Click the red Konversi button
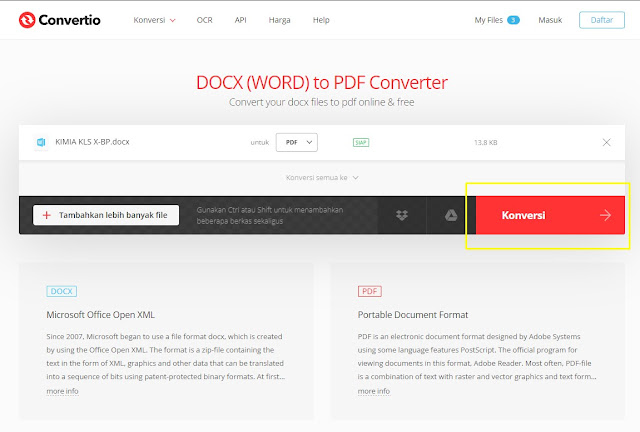This screenshot has width=640, height=432. click(x=550, y=215)
